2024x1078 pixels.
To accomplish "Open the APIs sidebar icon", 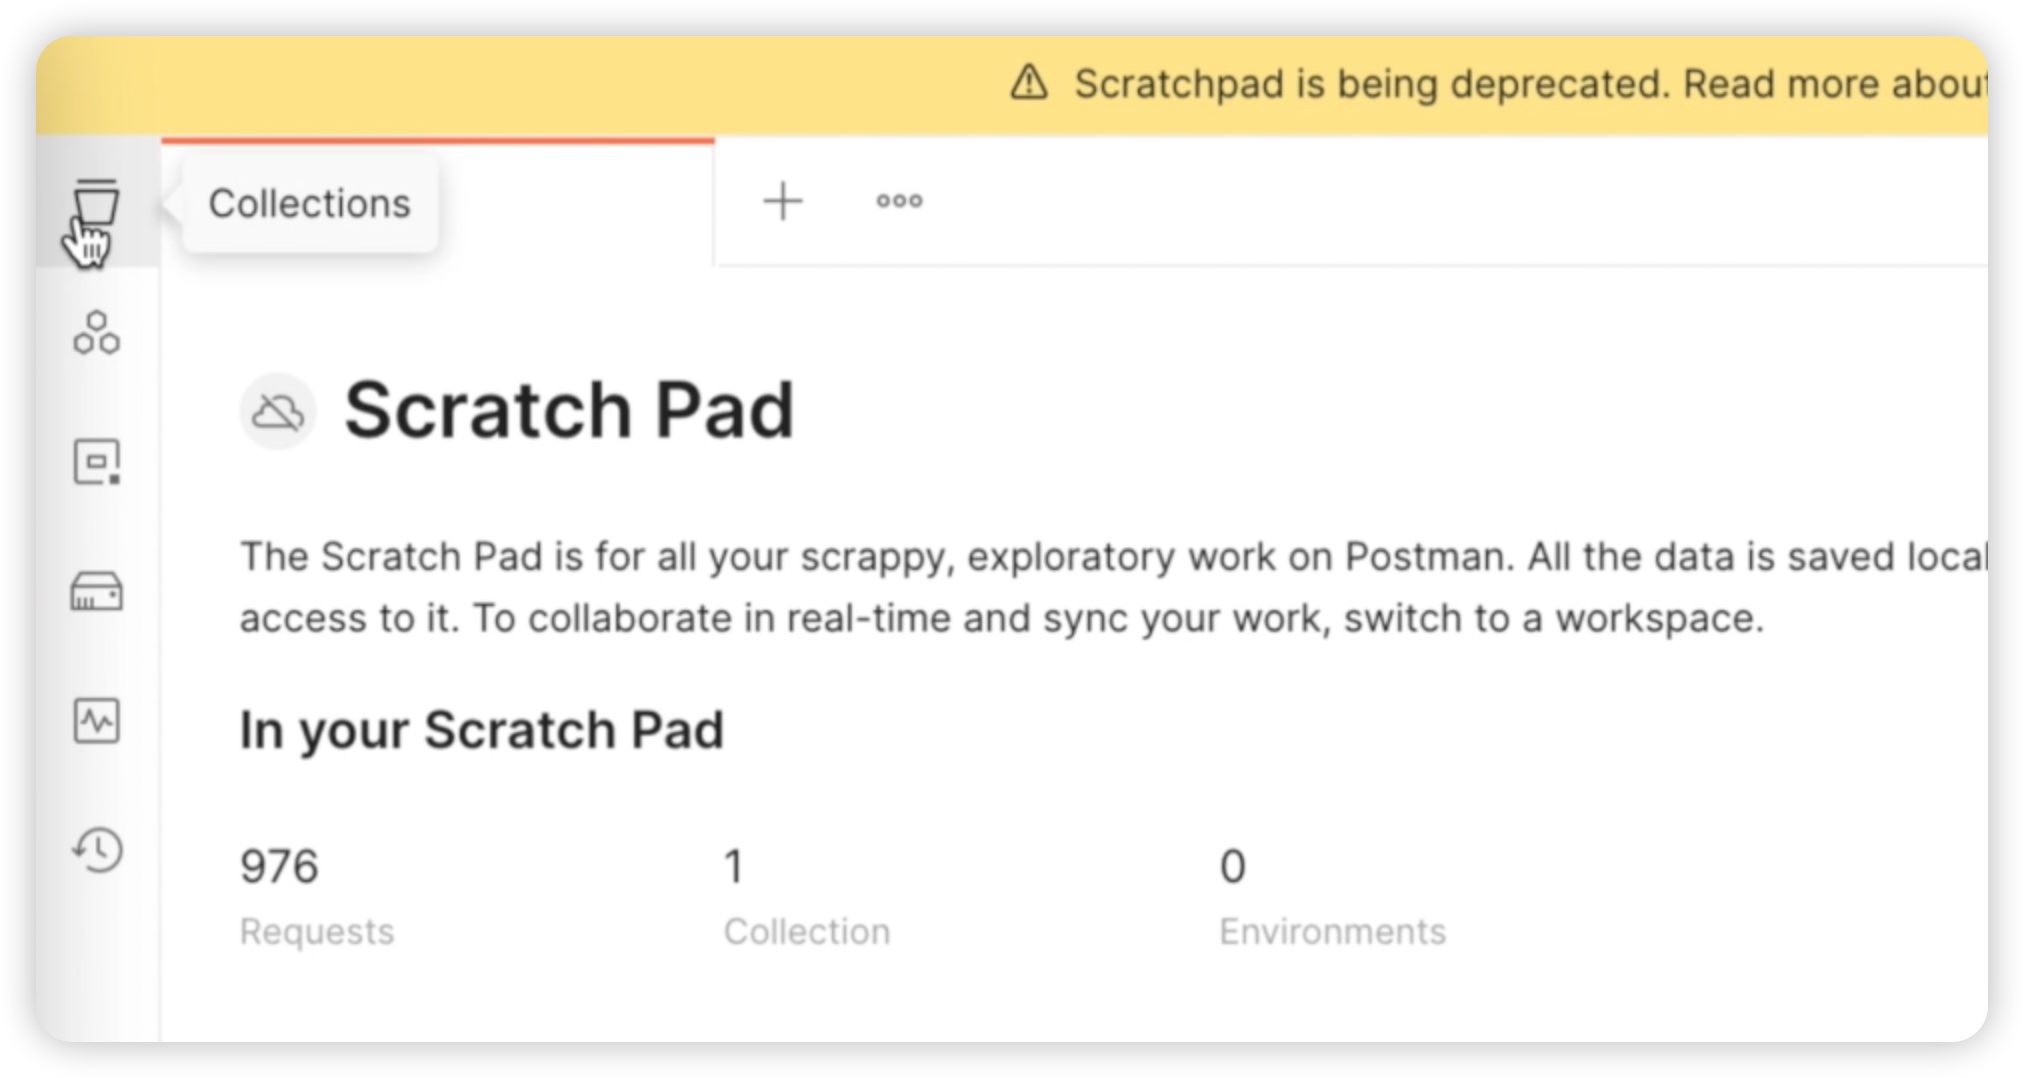I will tap(96, 333).
